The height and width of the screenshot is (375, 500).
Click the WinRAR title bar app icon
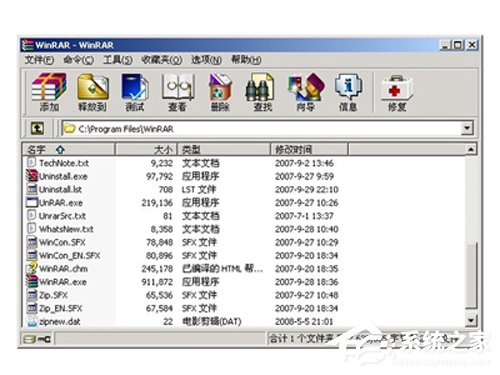(x=27, y=45)
